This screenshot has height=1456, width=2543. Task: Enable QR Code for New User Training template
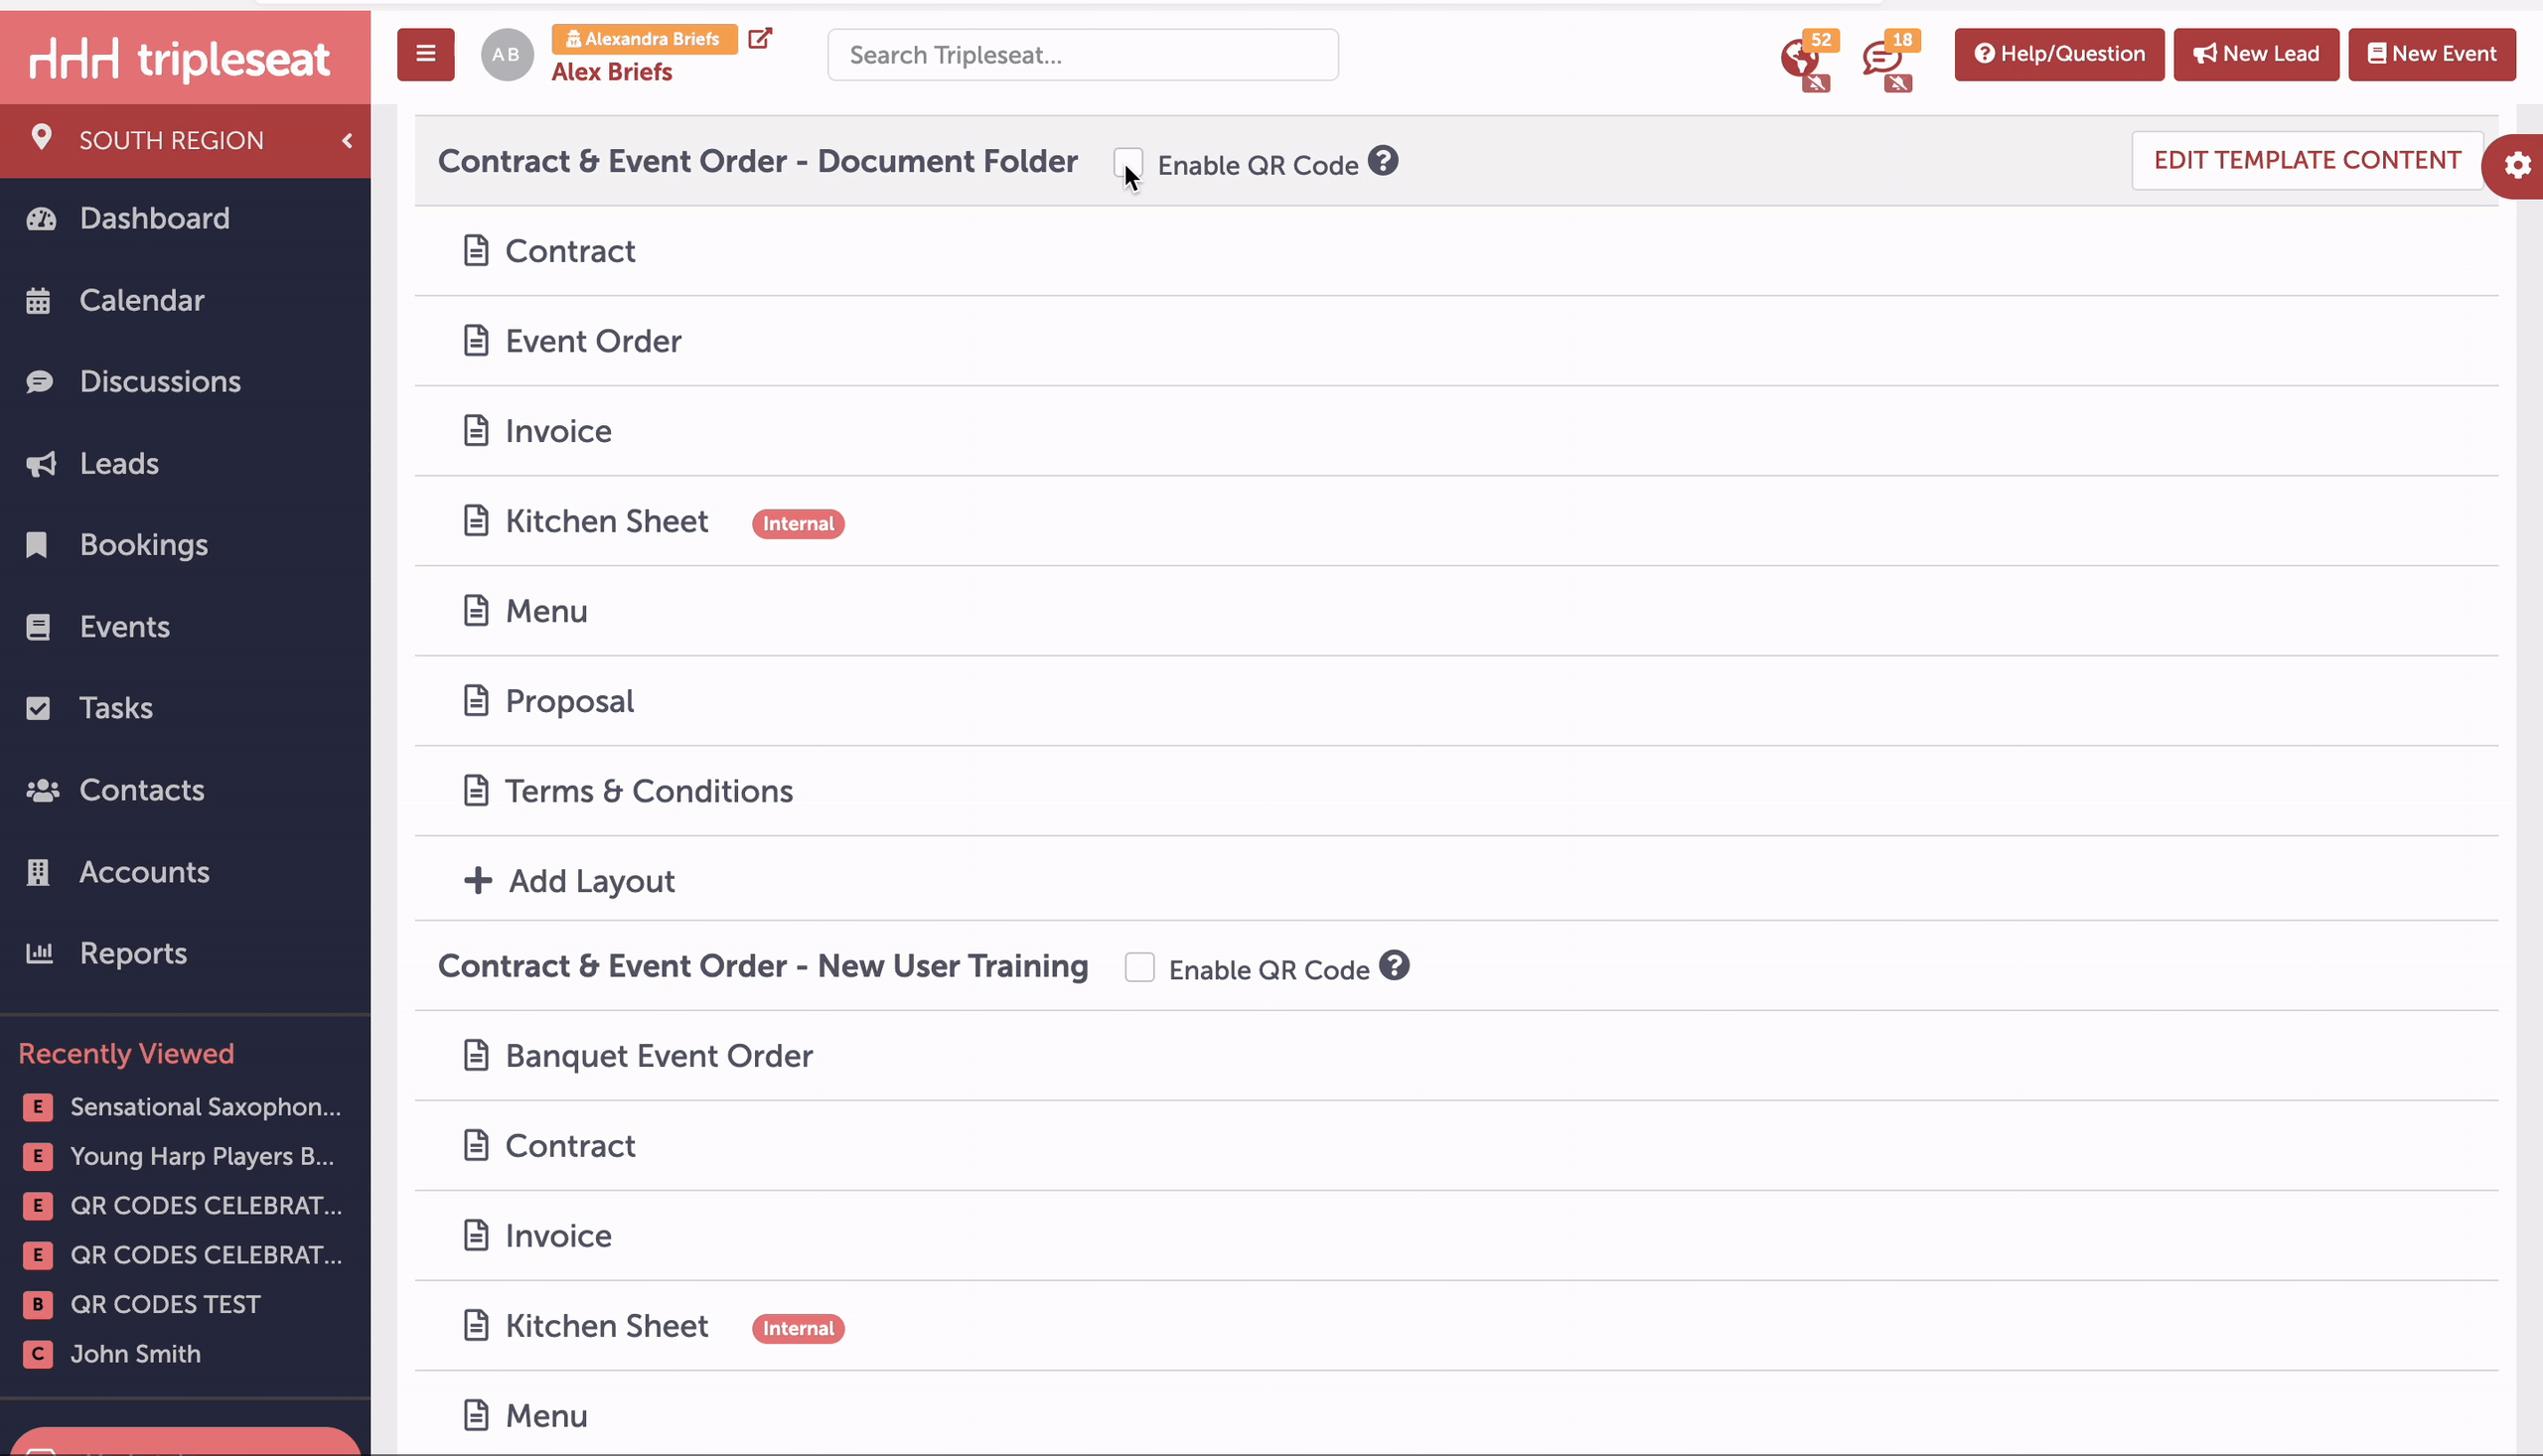1139,967
